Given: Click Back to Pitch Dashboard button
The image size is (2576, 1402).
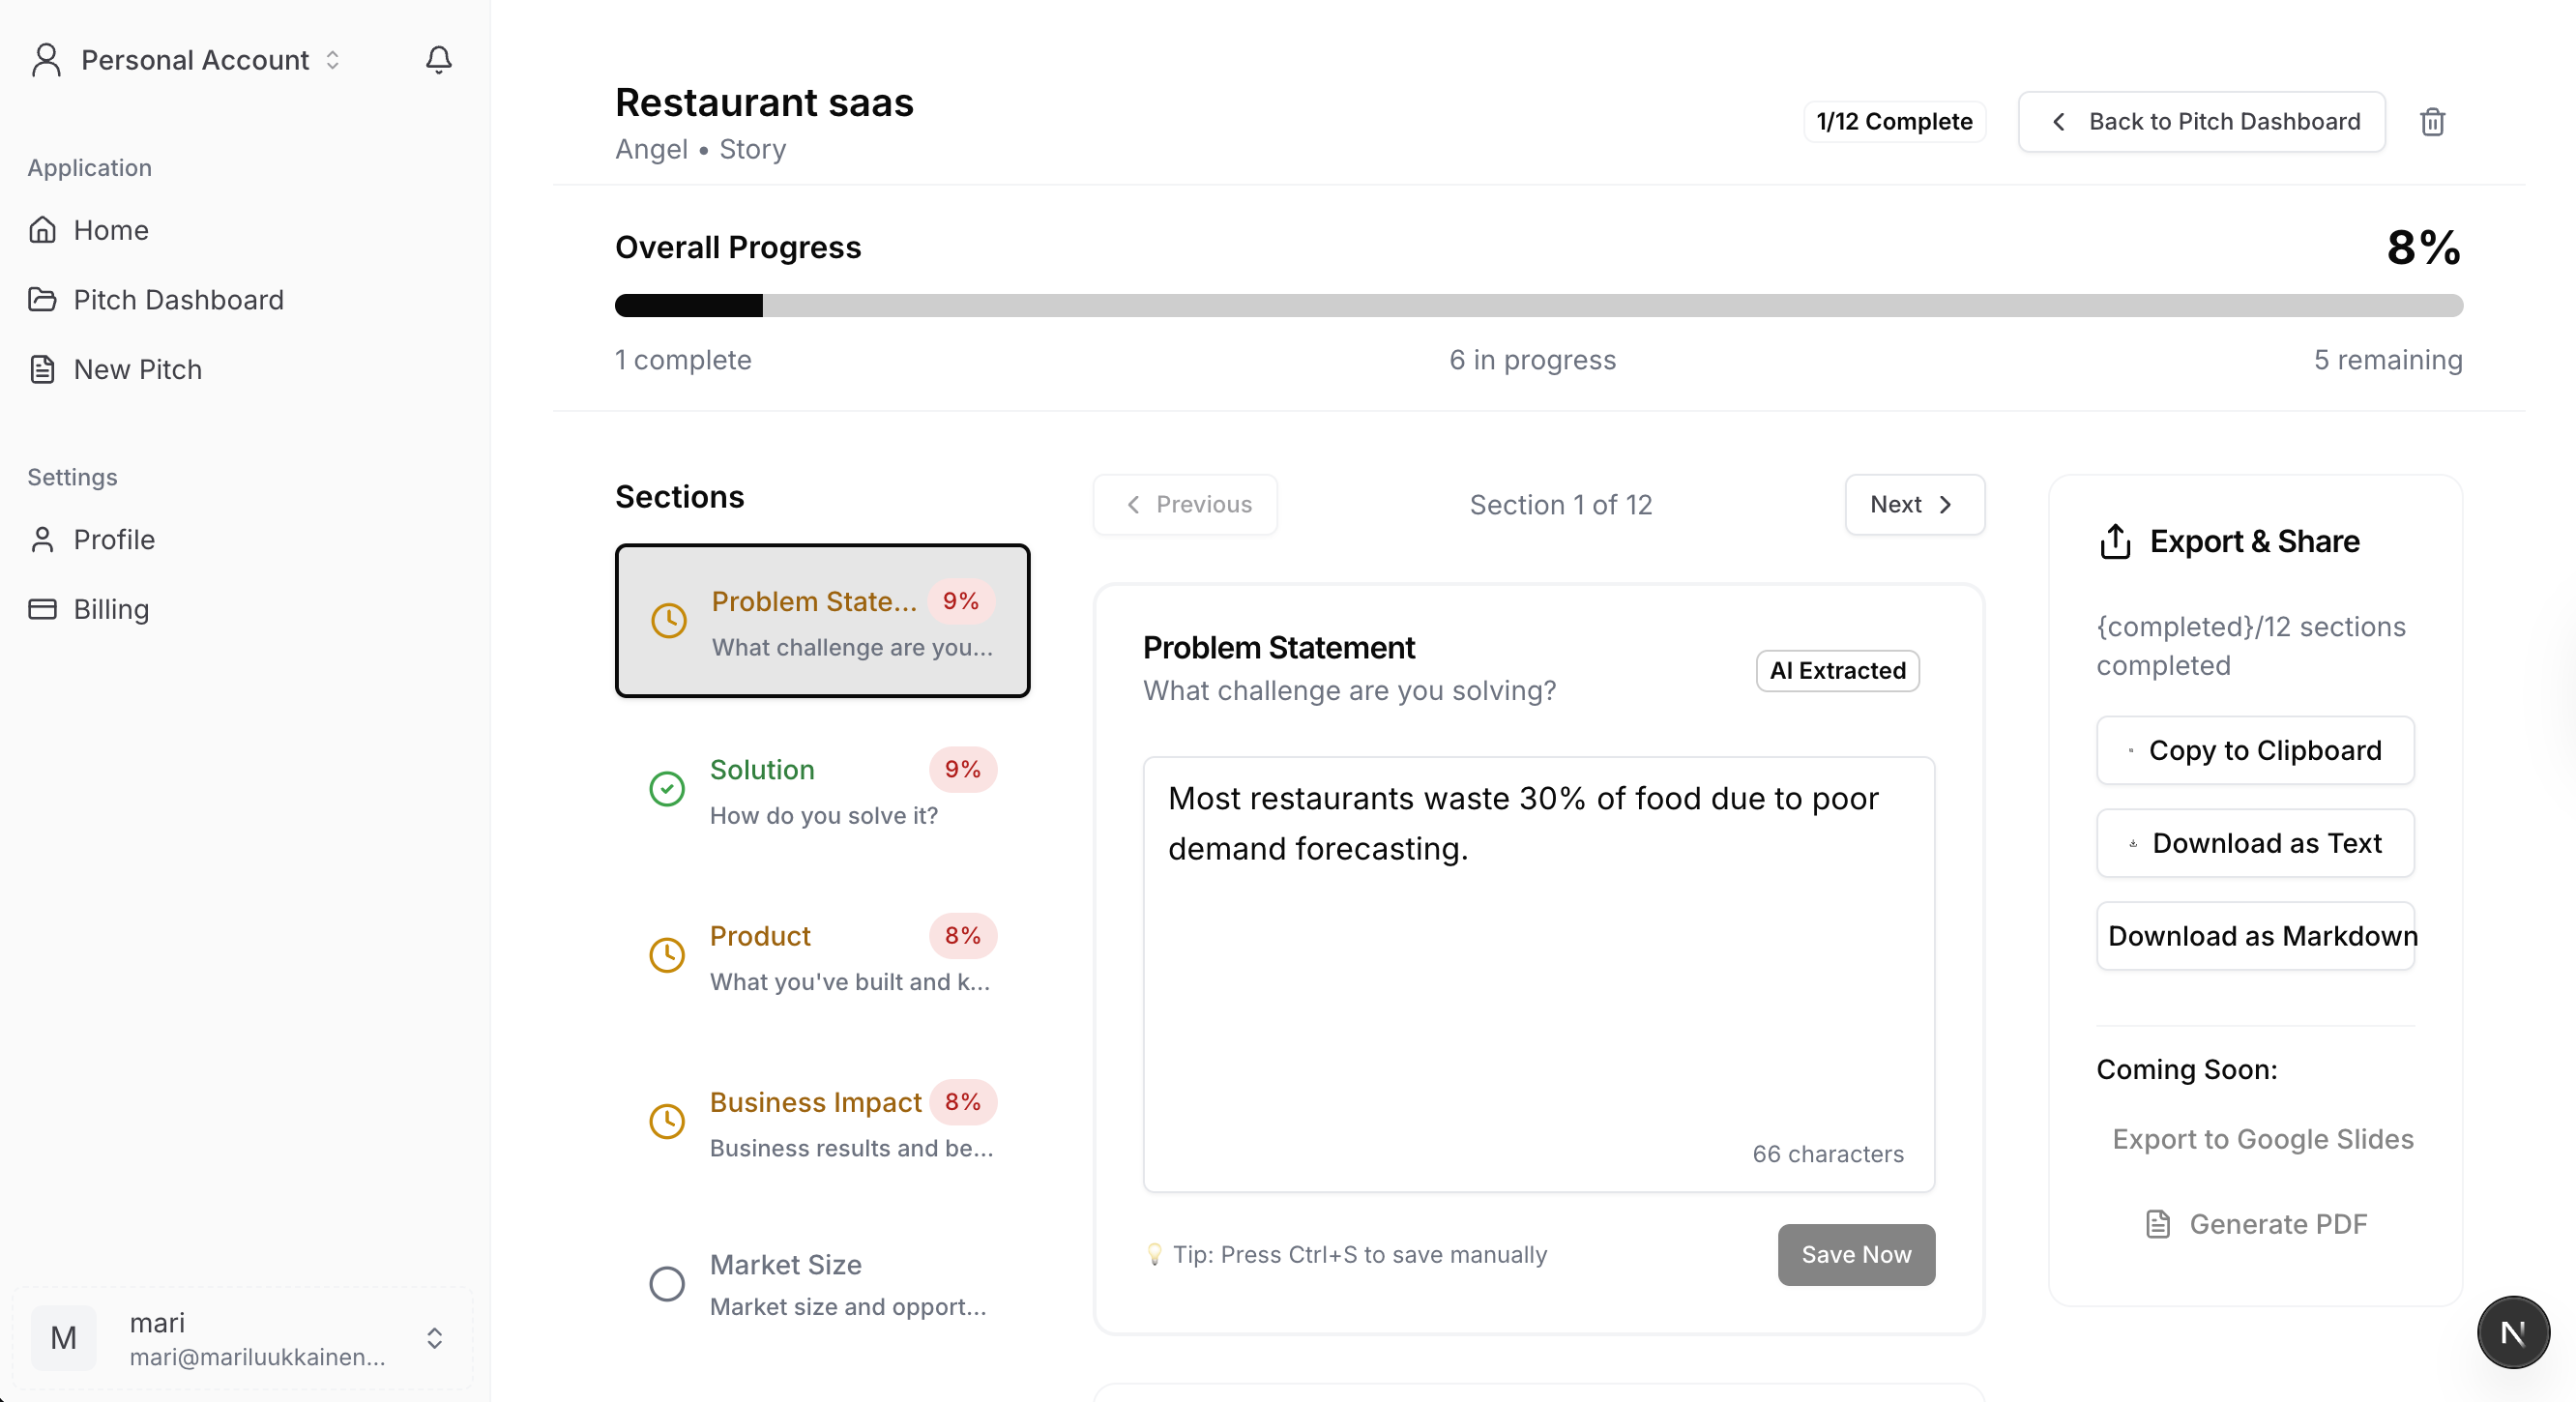Looking at the screenshot, I should (x=2201, y=122).
